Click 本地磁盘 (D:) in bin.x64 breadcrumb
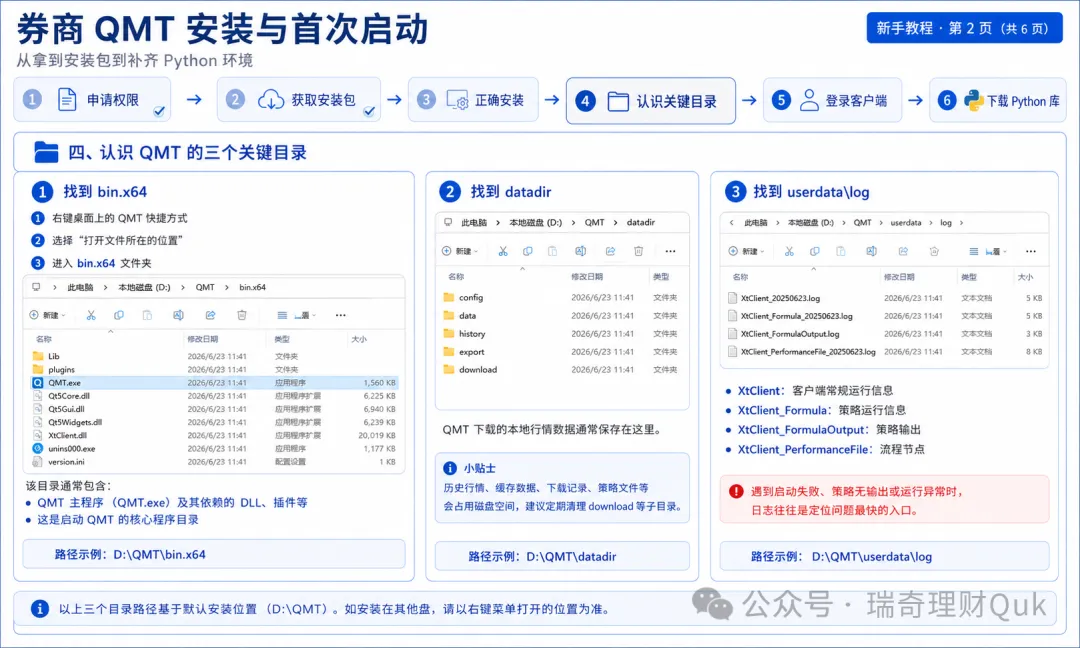Image resolution: width=1080 pixels, height=648 pixels. pos(144,287)
